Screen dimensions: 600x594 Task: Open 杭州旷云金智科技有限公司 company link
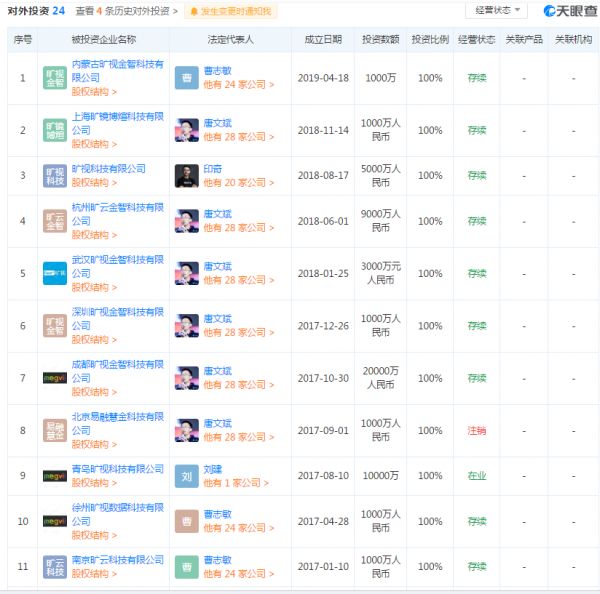tap(117, 207)
